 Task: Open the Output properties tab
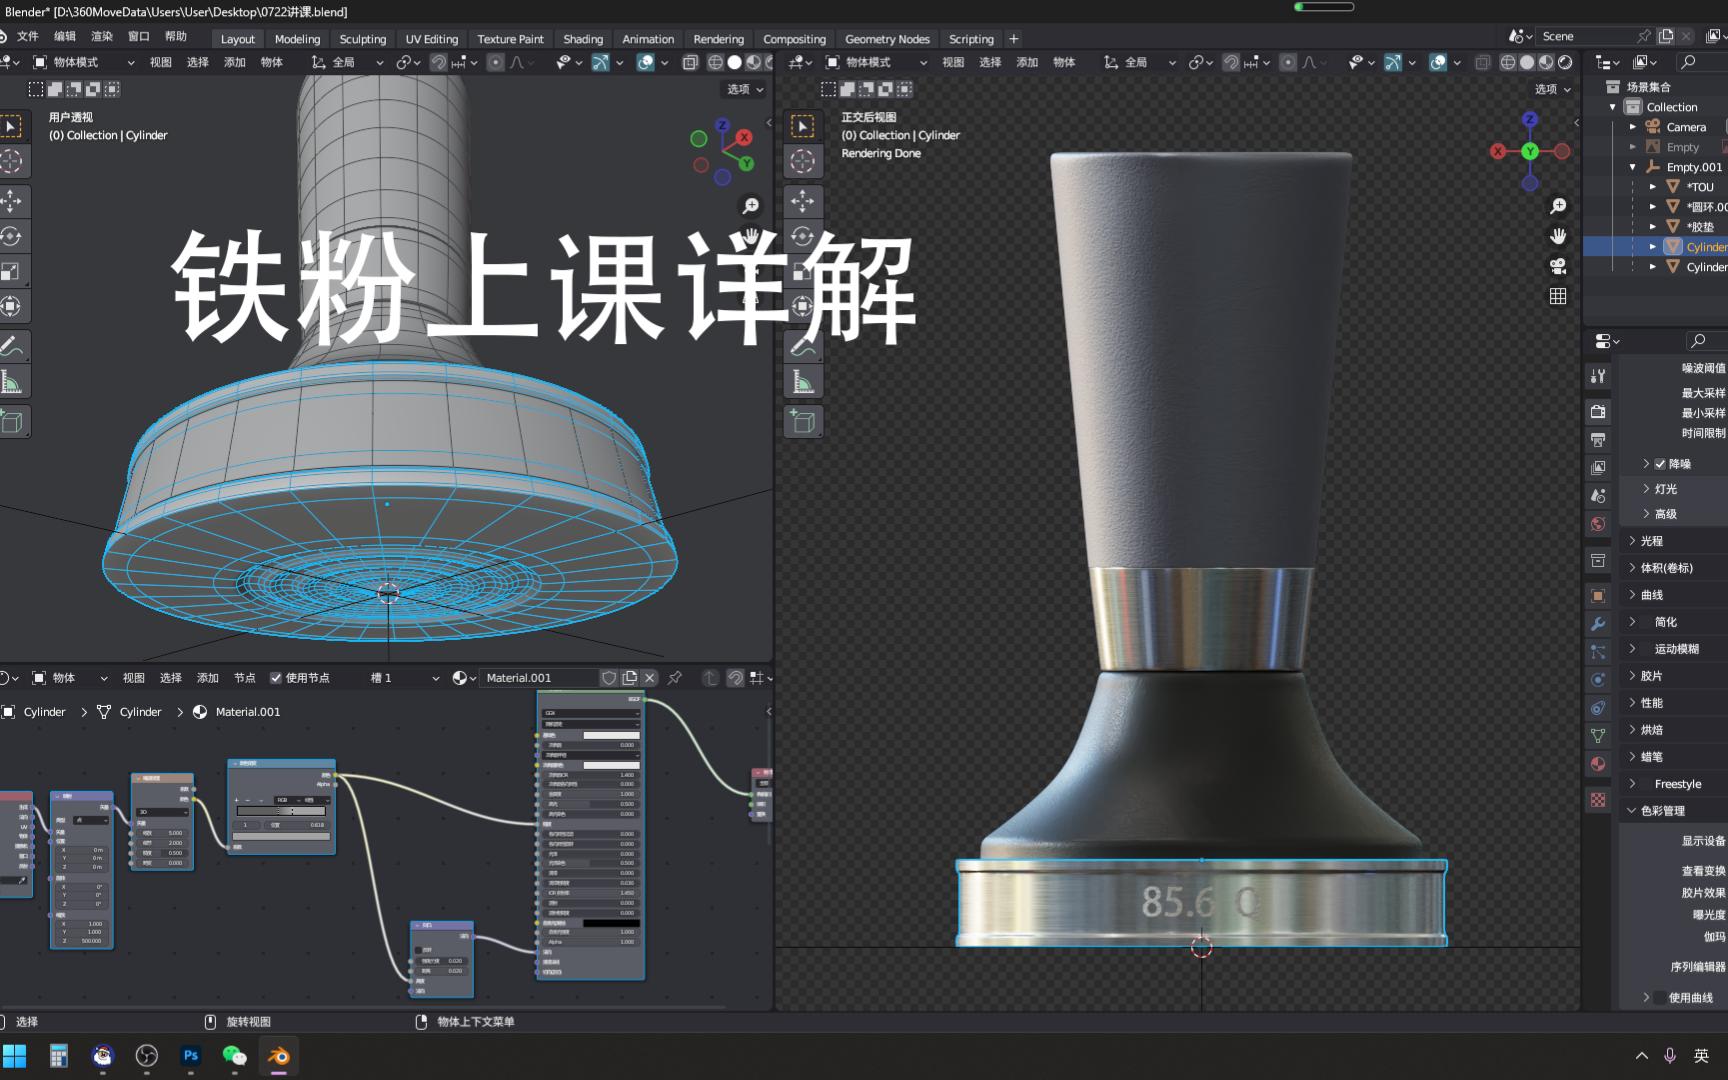pos(1598,440)
